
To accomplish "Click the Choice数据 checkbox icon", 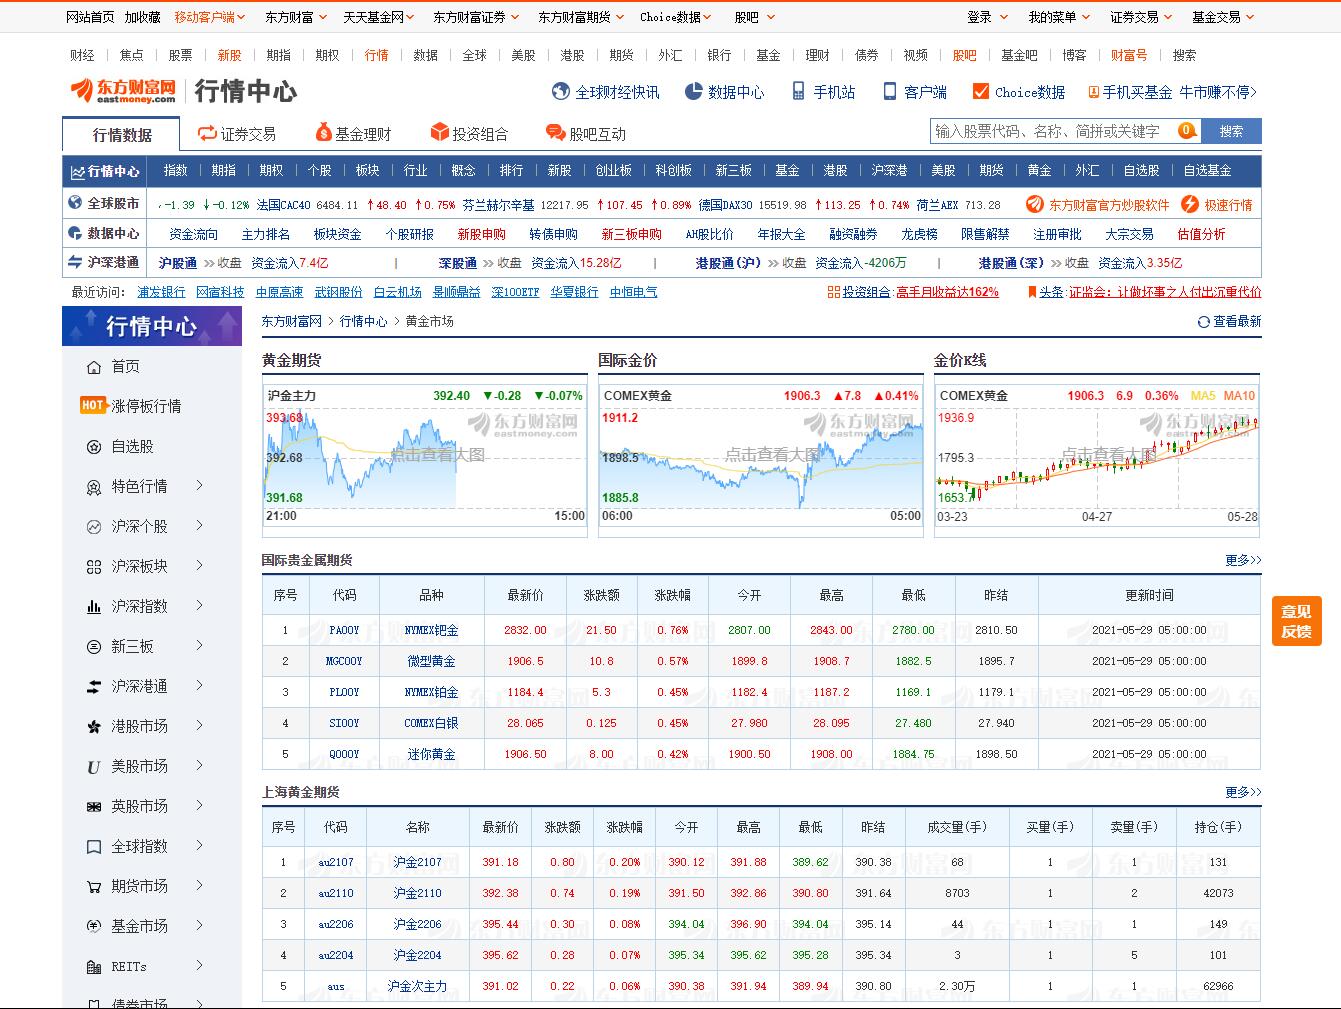I will pyautogui.click(x=981, y=92).
